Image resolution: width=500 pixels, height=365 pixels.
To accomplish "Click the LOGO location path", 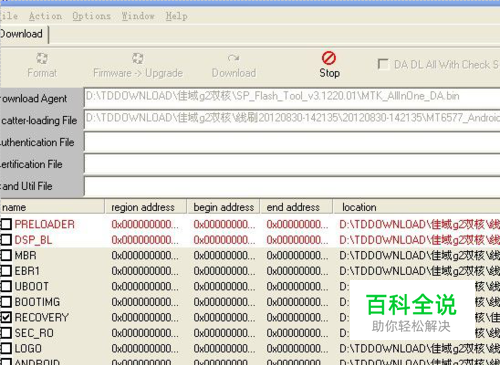I will point(420,348).
